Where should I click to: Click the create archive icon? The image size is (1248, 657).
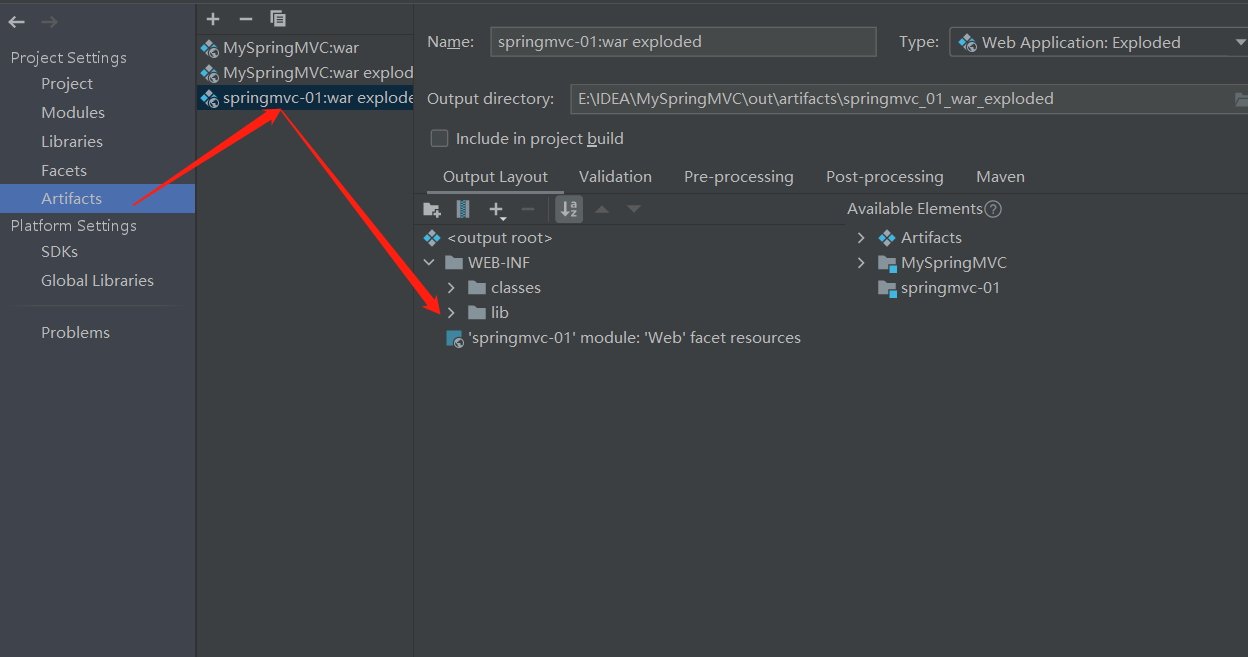(x=463, y=209)
